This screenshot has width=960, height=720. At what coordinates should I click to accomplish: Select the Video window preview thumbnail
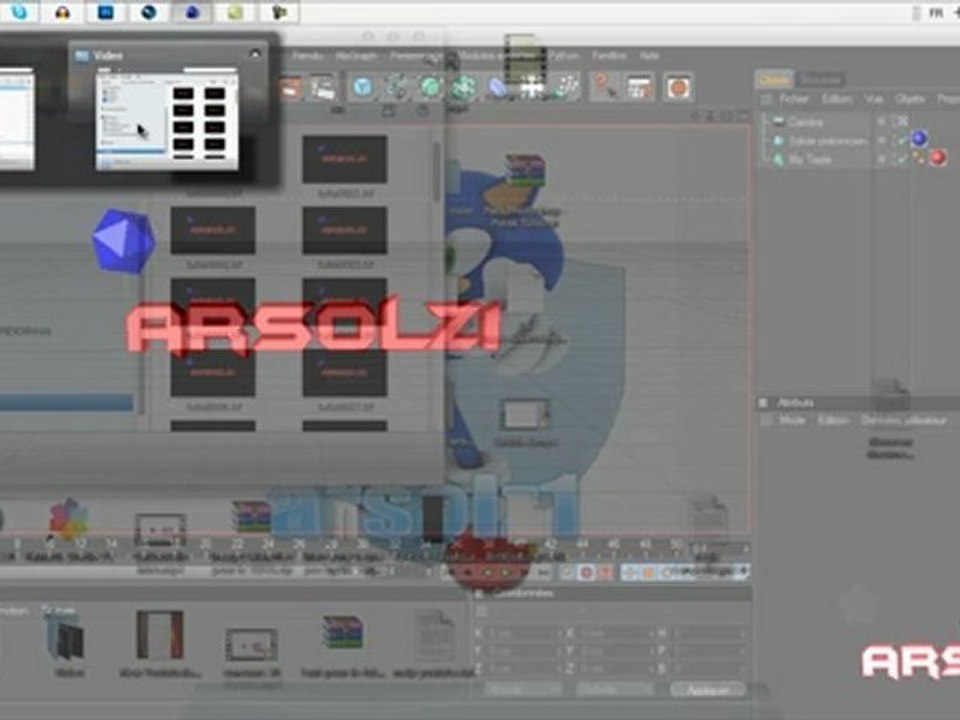tap(167, 119)
